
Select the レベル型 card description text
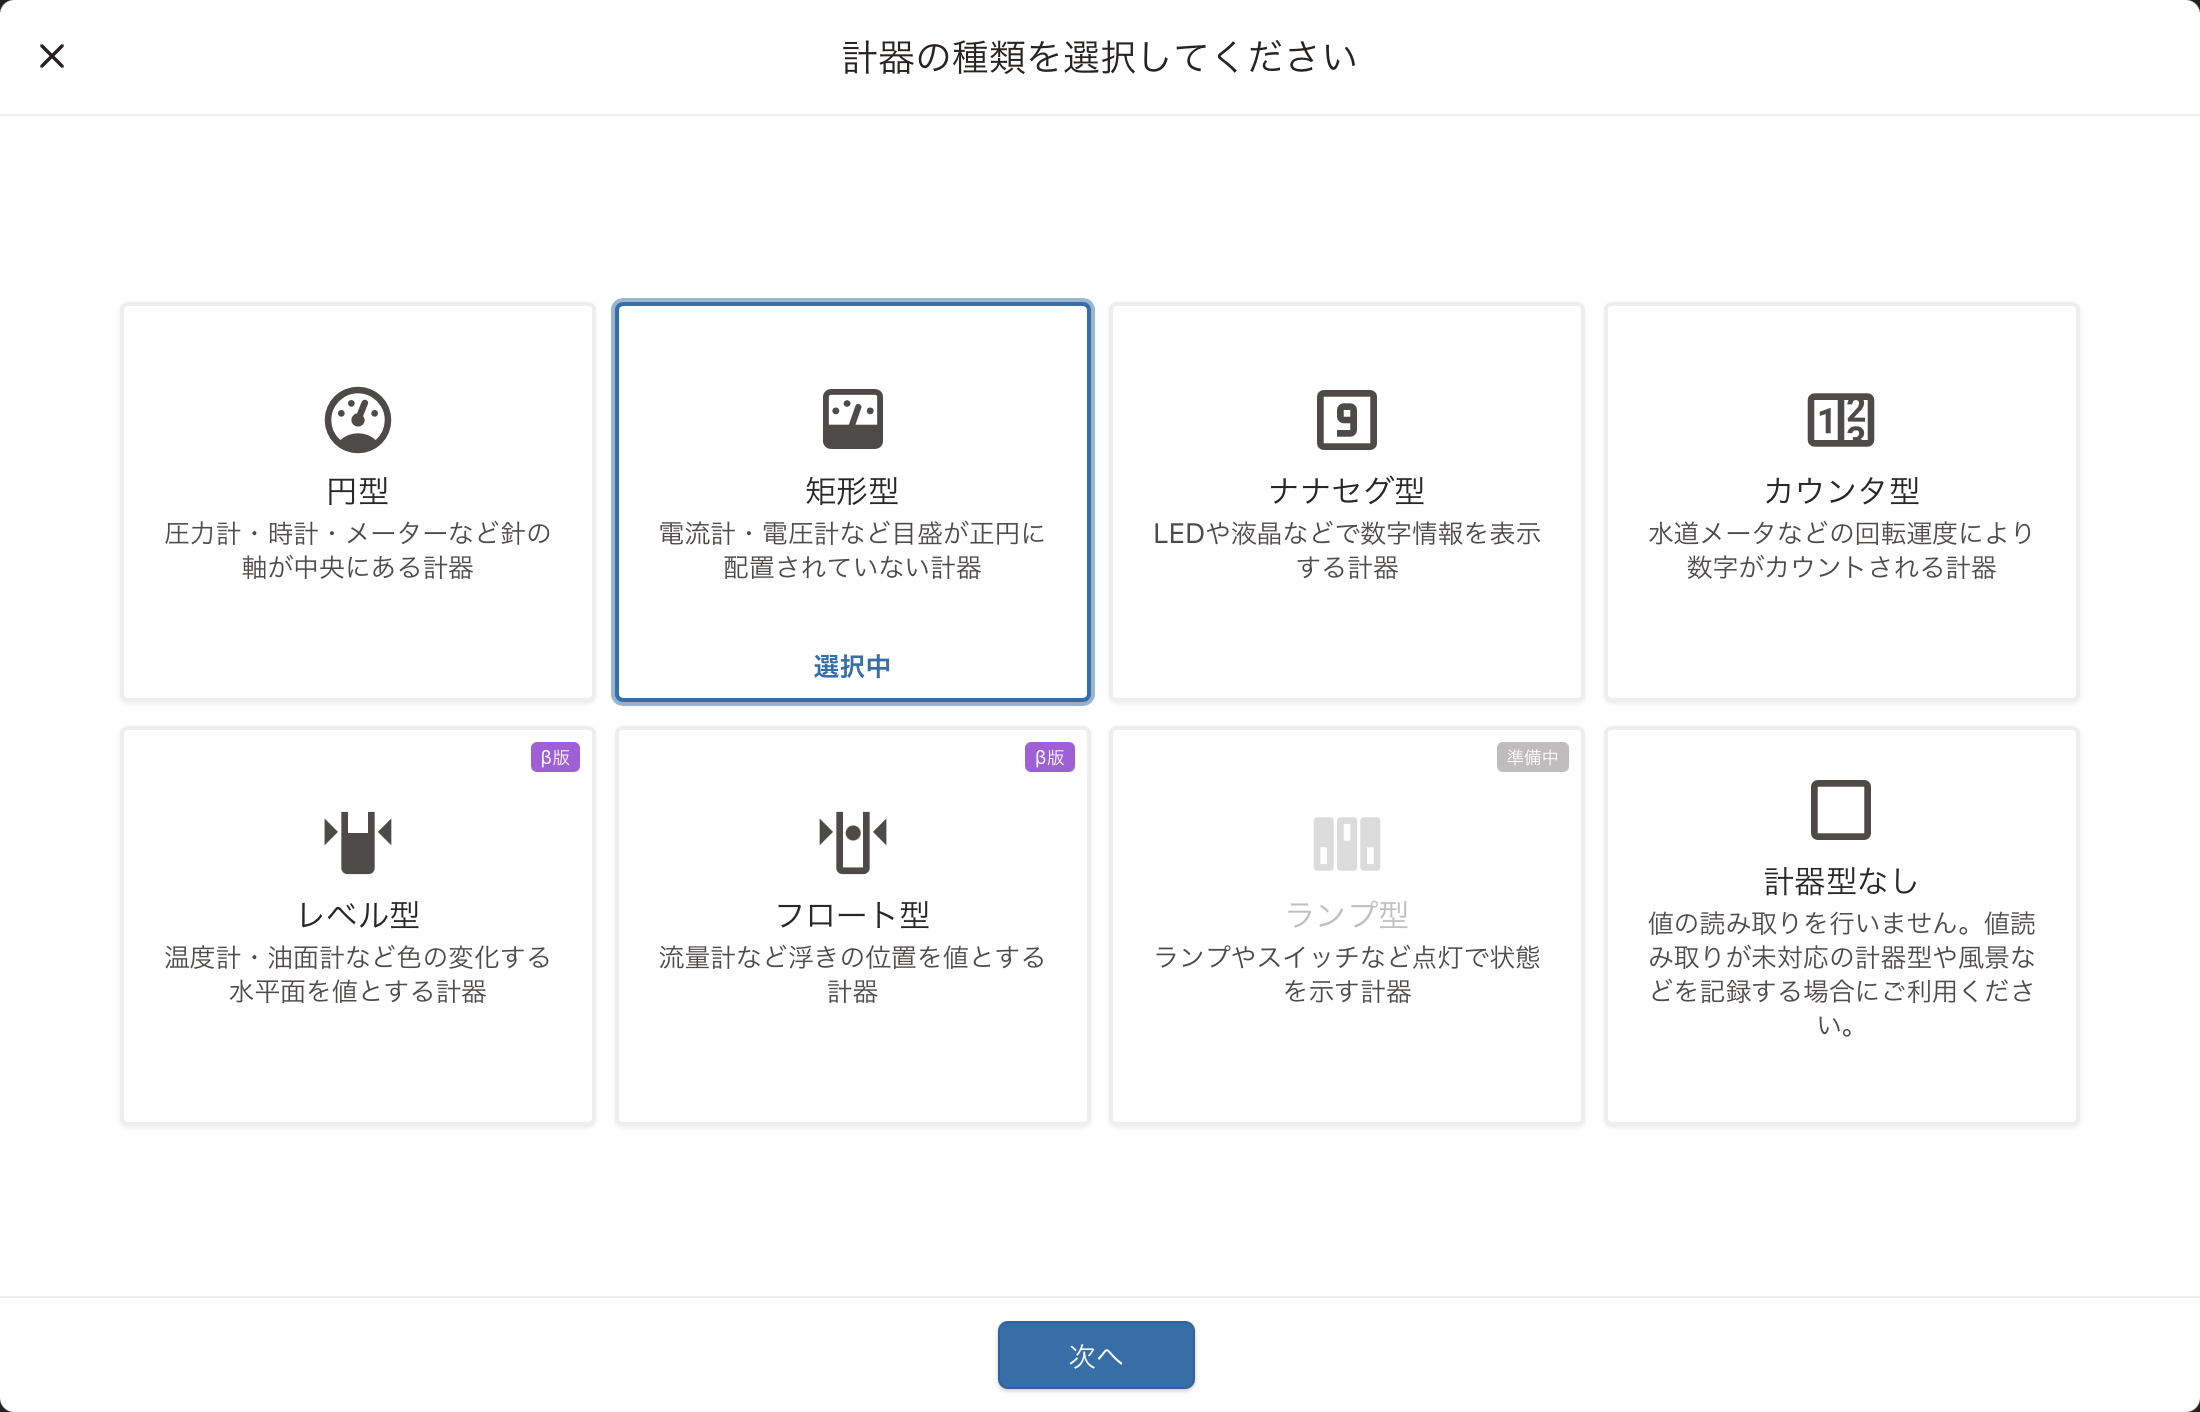[357, 974]
